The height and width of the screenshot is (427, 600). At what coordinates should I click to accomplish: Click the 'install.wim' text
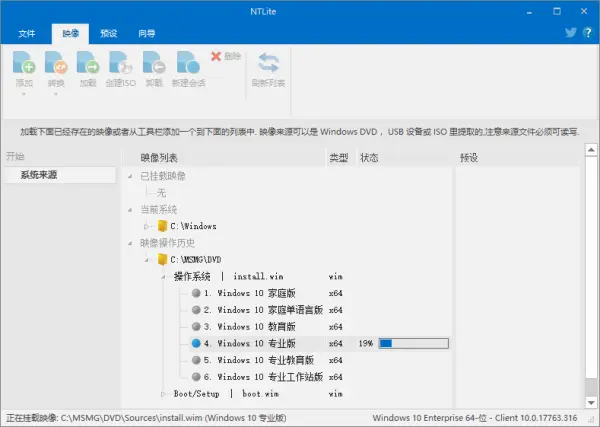[x=258, y=276]
